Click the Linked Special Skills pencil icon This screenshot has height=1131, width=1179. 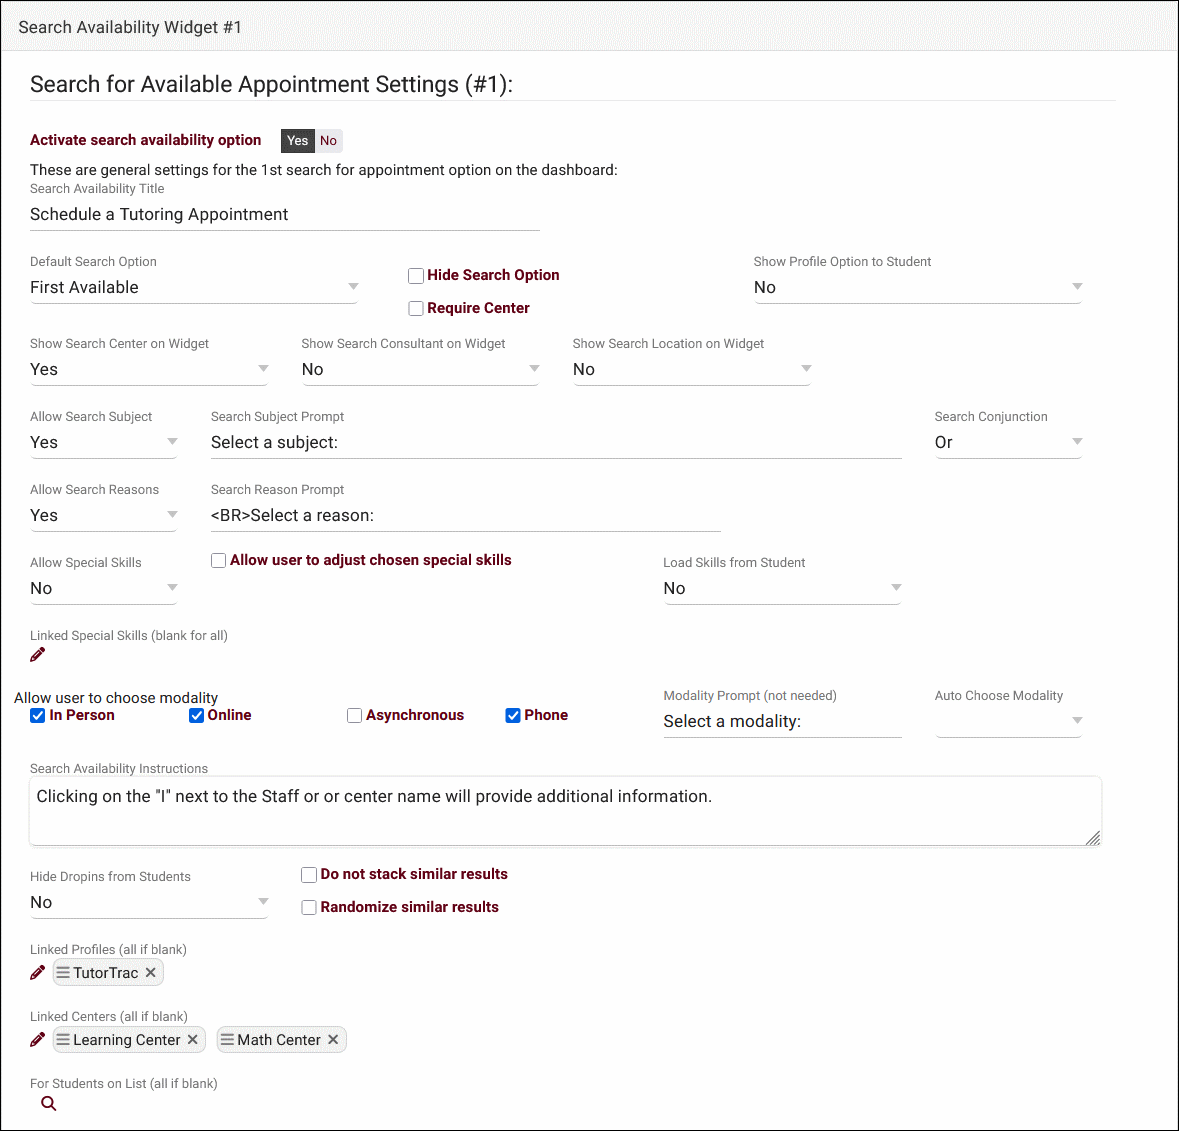[x=38, y=655]
